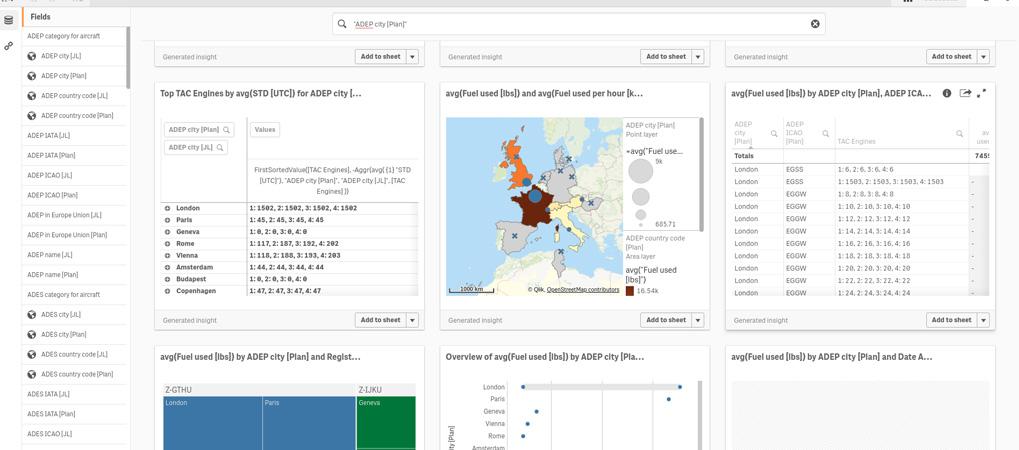Click the map legend vertical scrollbar
This screenshot has height=450, width=1019.
point(701,174)
